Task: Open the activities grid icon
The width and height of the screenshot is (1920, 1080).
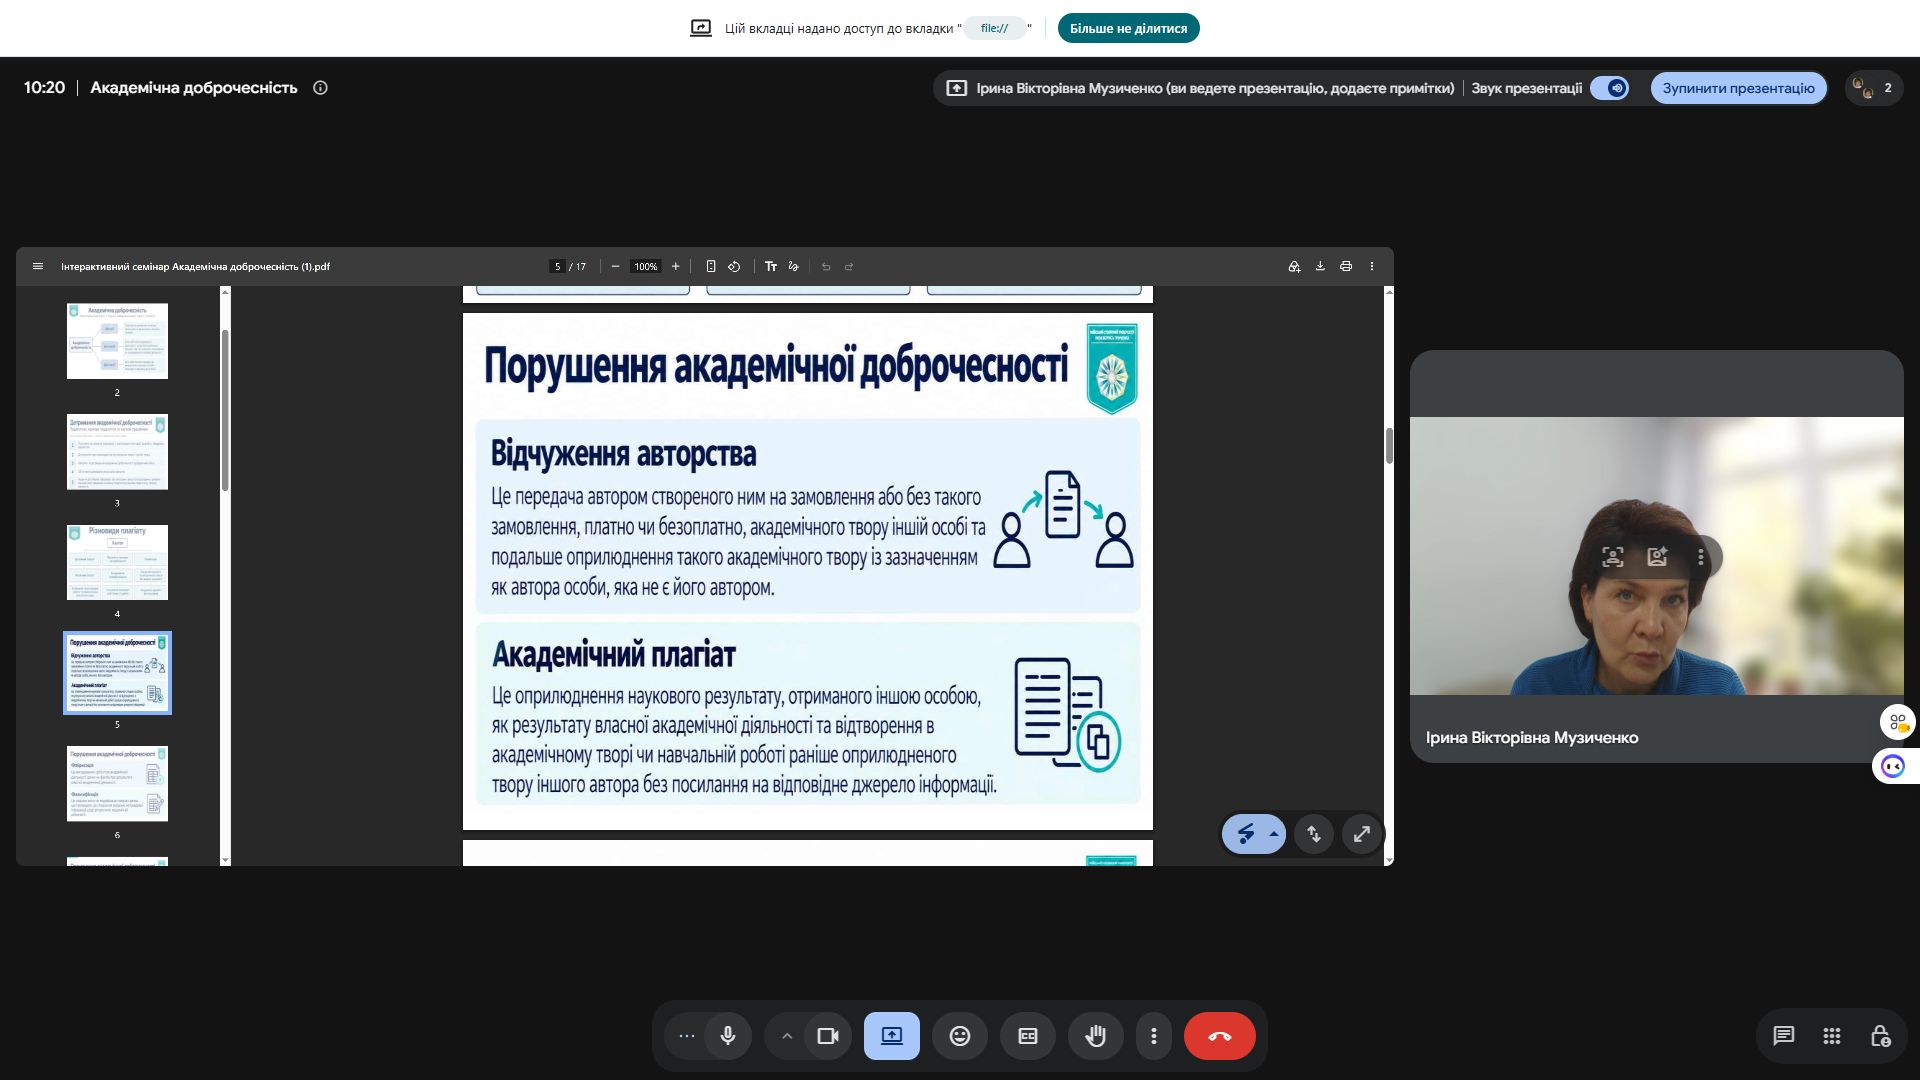Action: click(x=1832, y=1036)
